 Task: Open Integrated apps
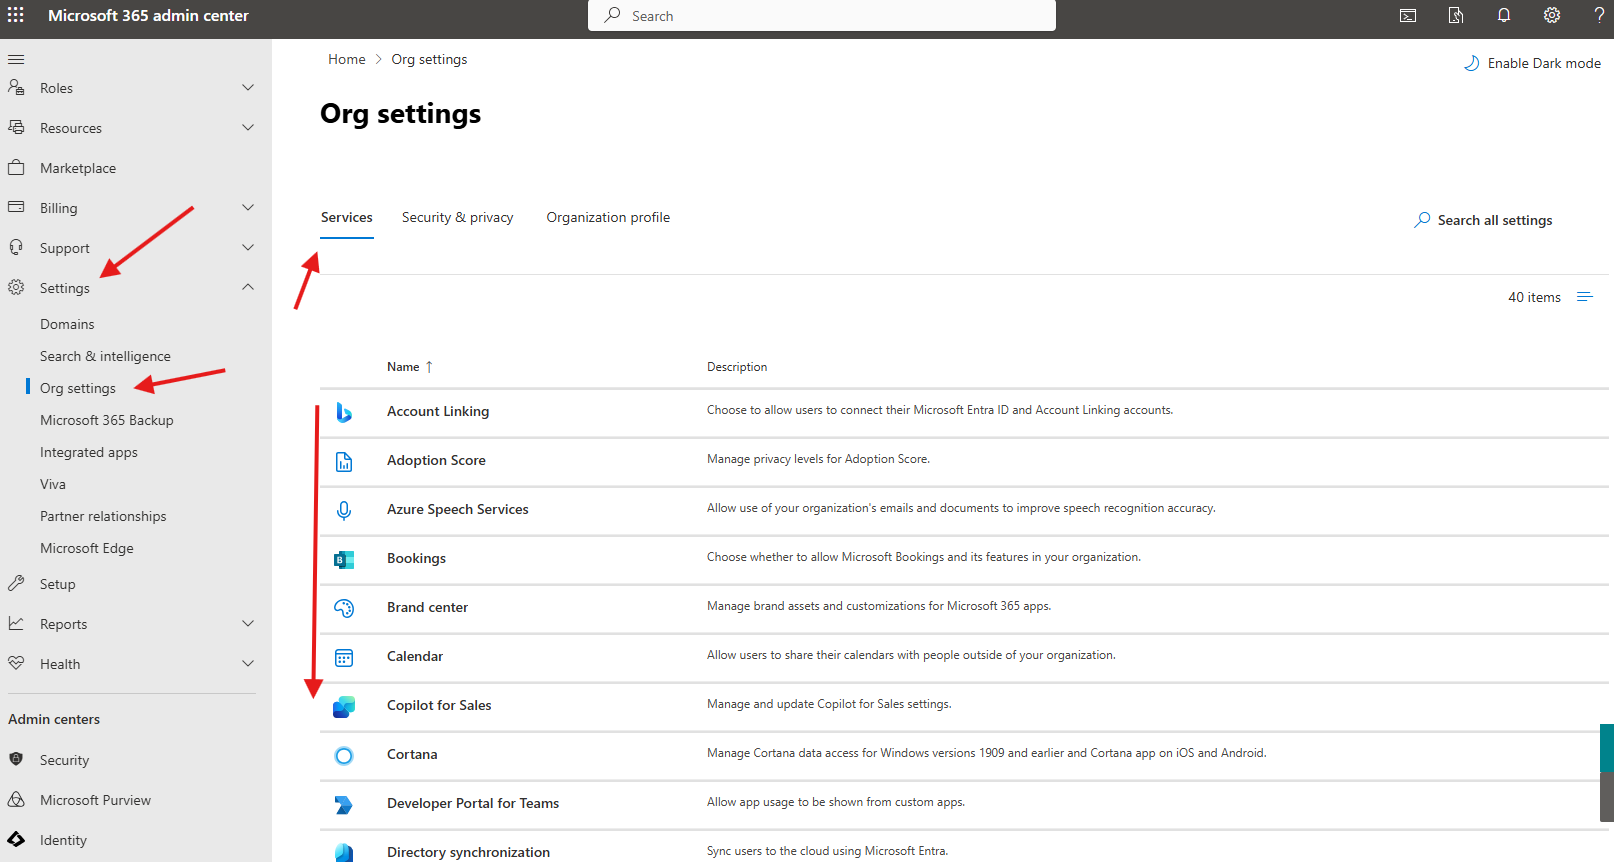89,452
